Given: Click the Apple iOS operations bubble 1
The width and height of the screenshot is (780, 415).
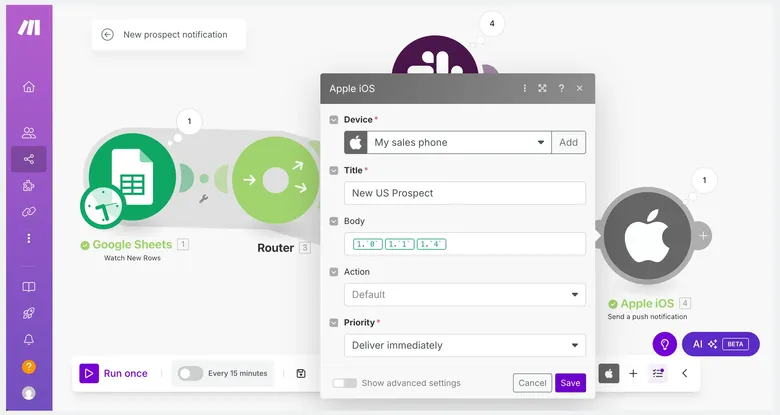Looking at the screenshot, I should 704,180.
